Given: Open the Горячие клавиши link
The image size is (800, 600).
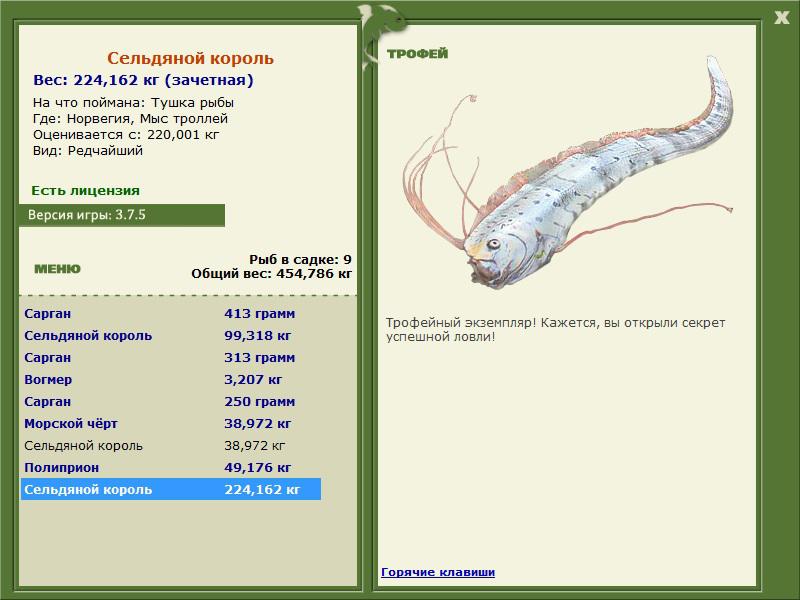Looking at the screenshot, I should [438, 572].
